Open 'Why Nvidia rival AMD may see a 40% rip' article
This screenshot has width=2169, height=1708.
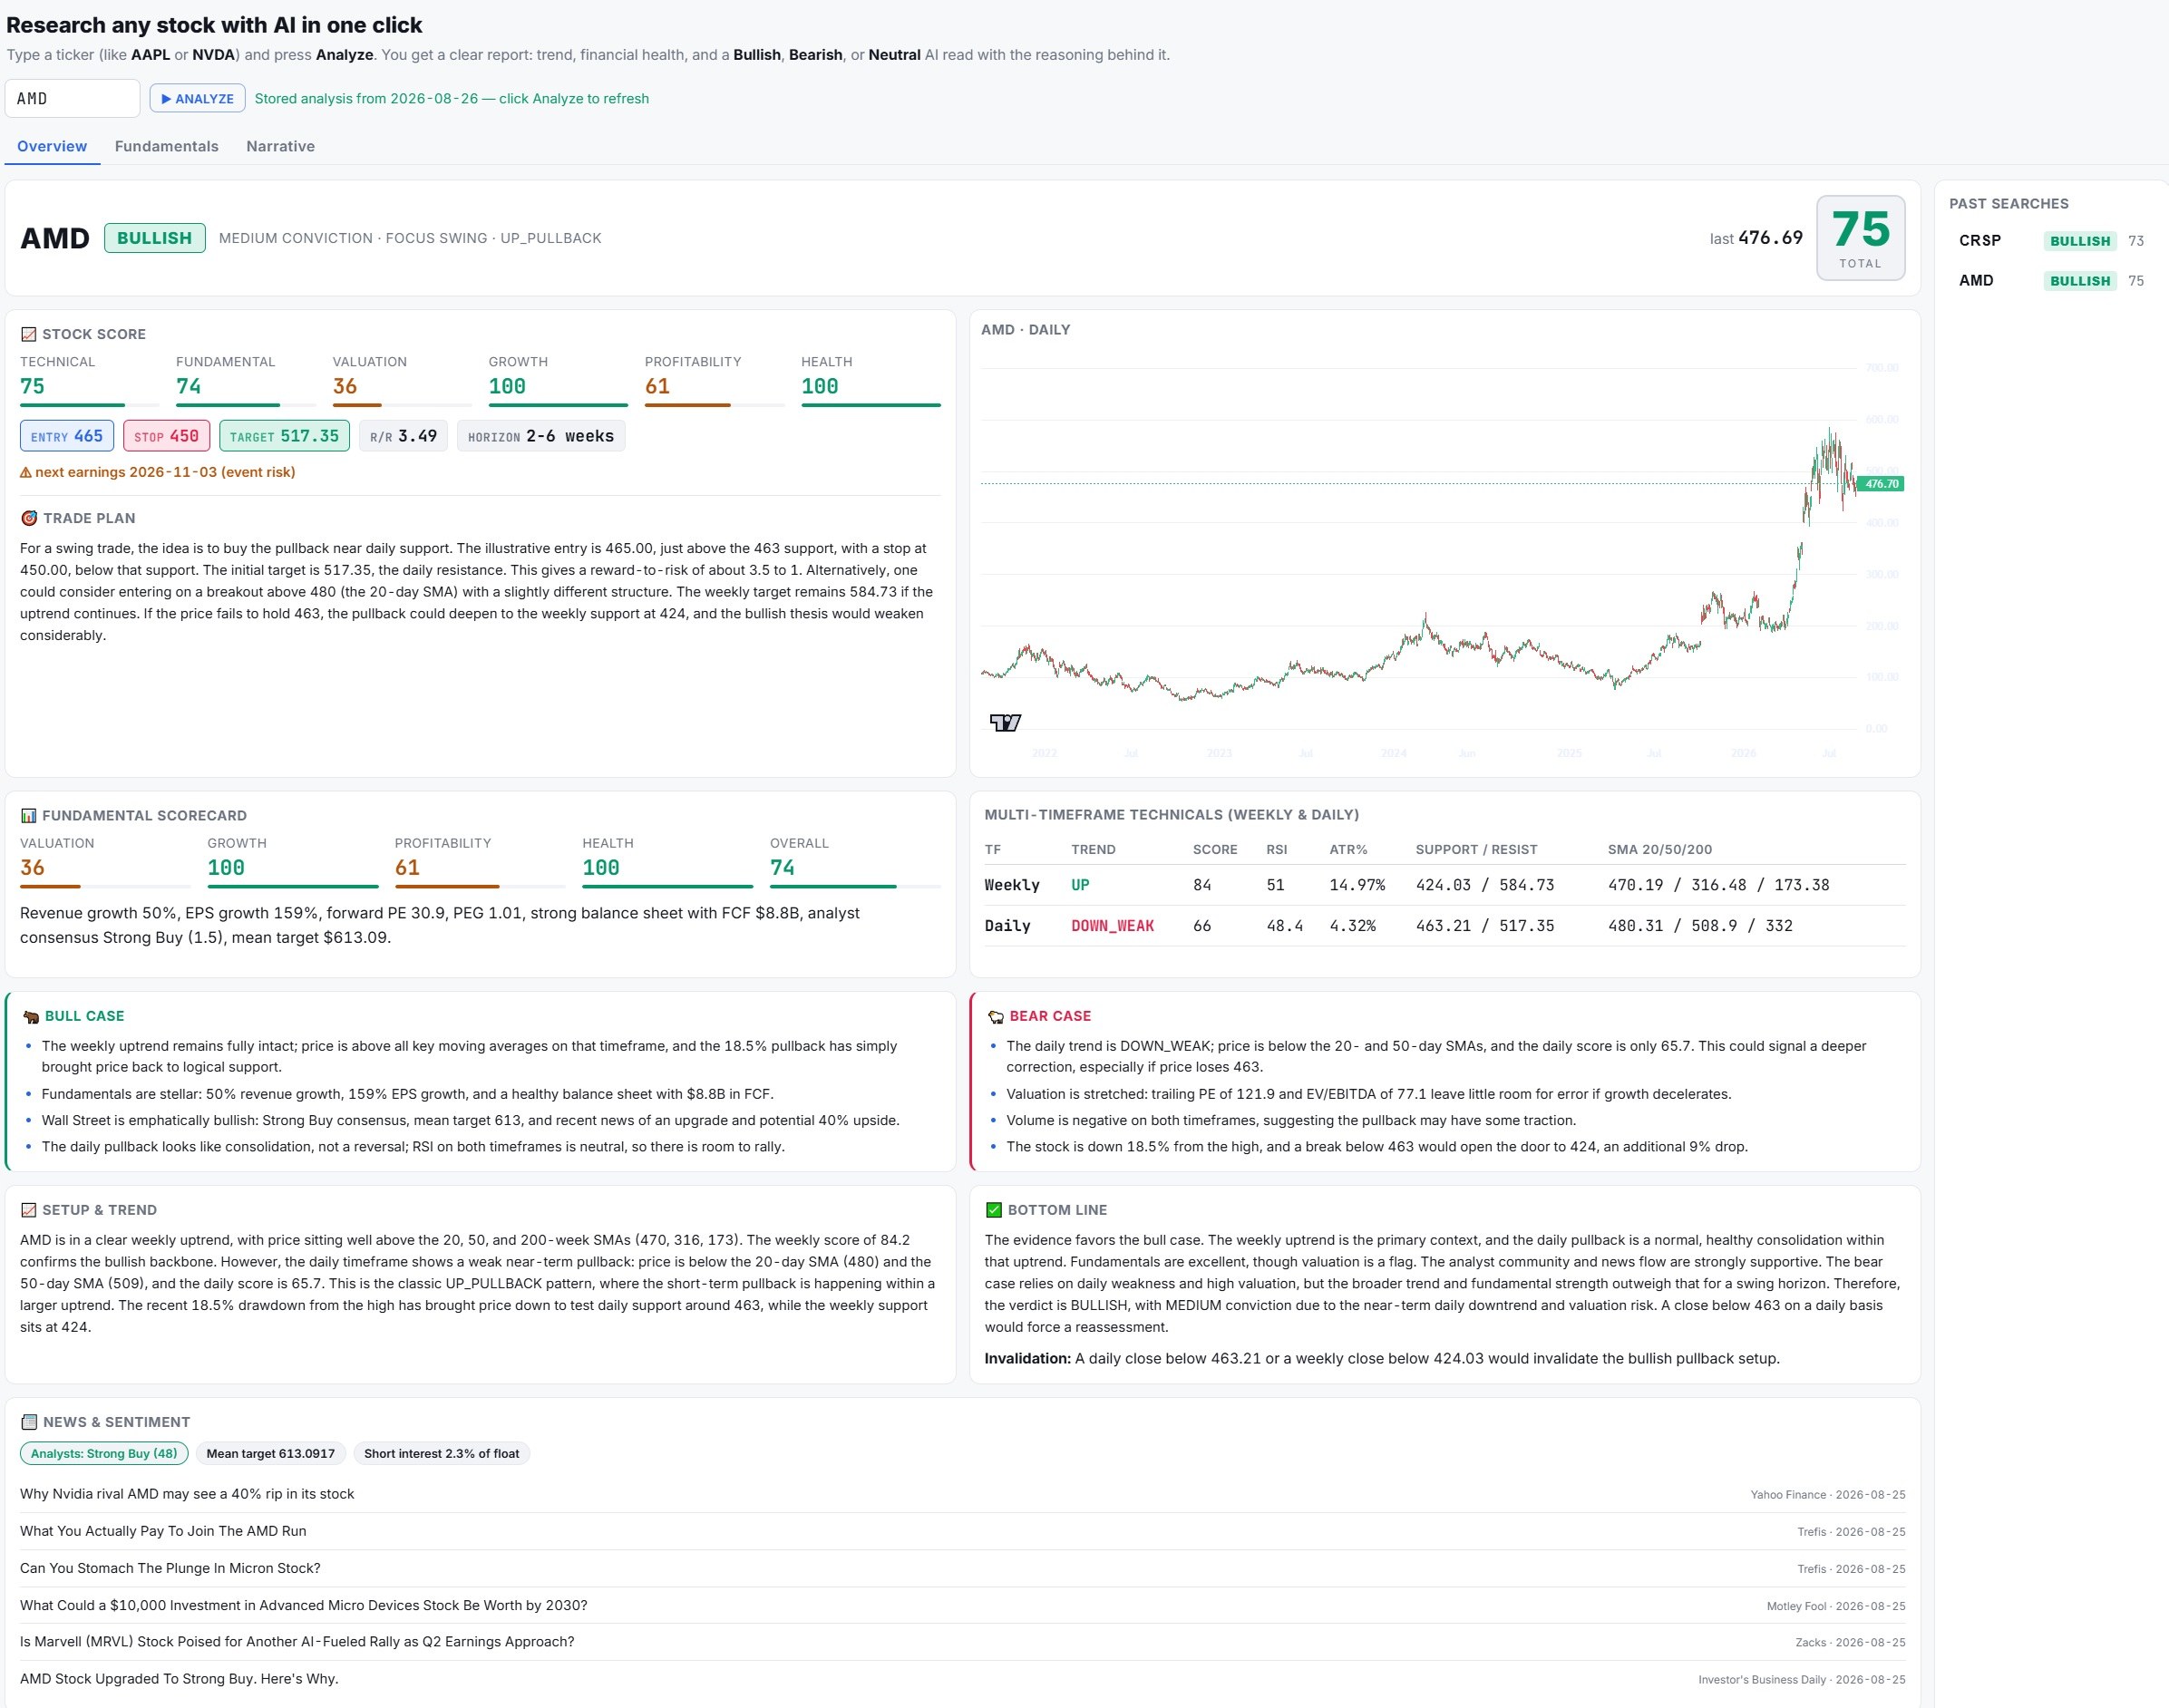[187, 1494]
